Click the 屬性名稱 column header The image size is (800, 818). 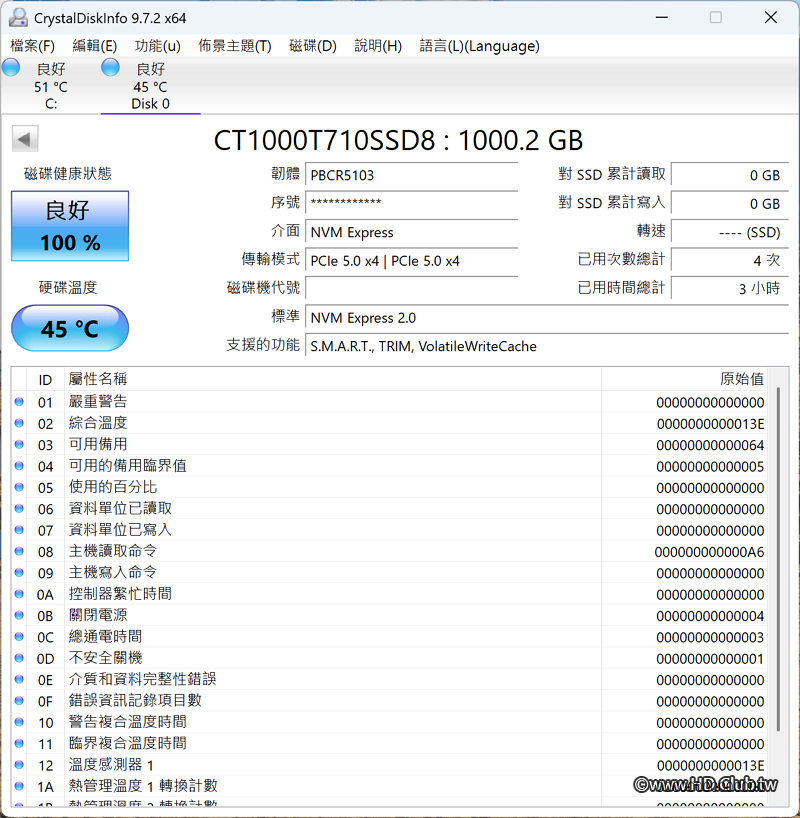(333, 379)
